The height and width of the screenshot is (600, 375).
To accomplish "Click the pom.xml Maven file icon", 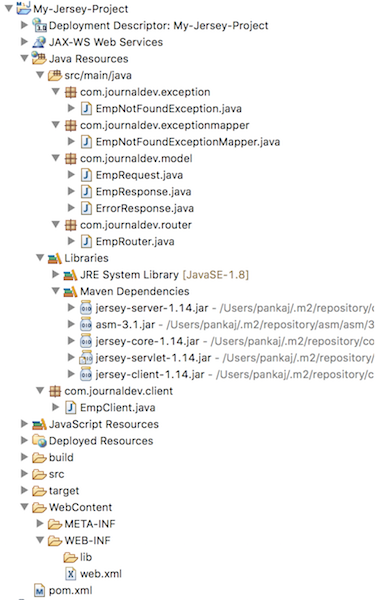I will tap(39, 590).
